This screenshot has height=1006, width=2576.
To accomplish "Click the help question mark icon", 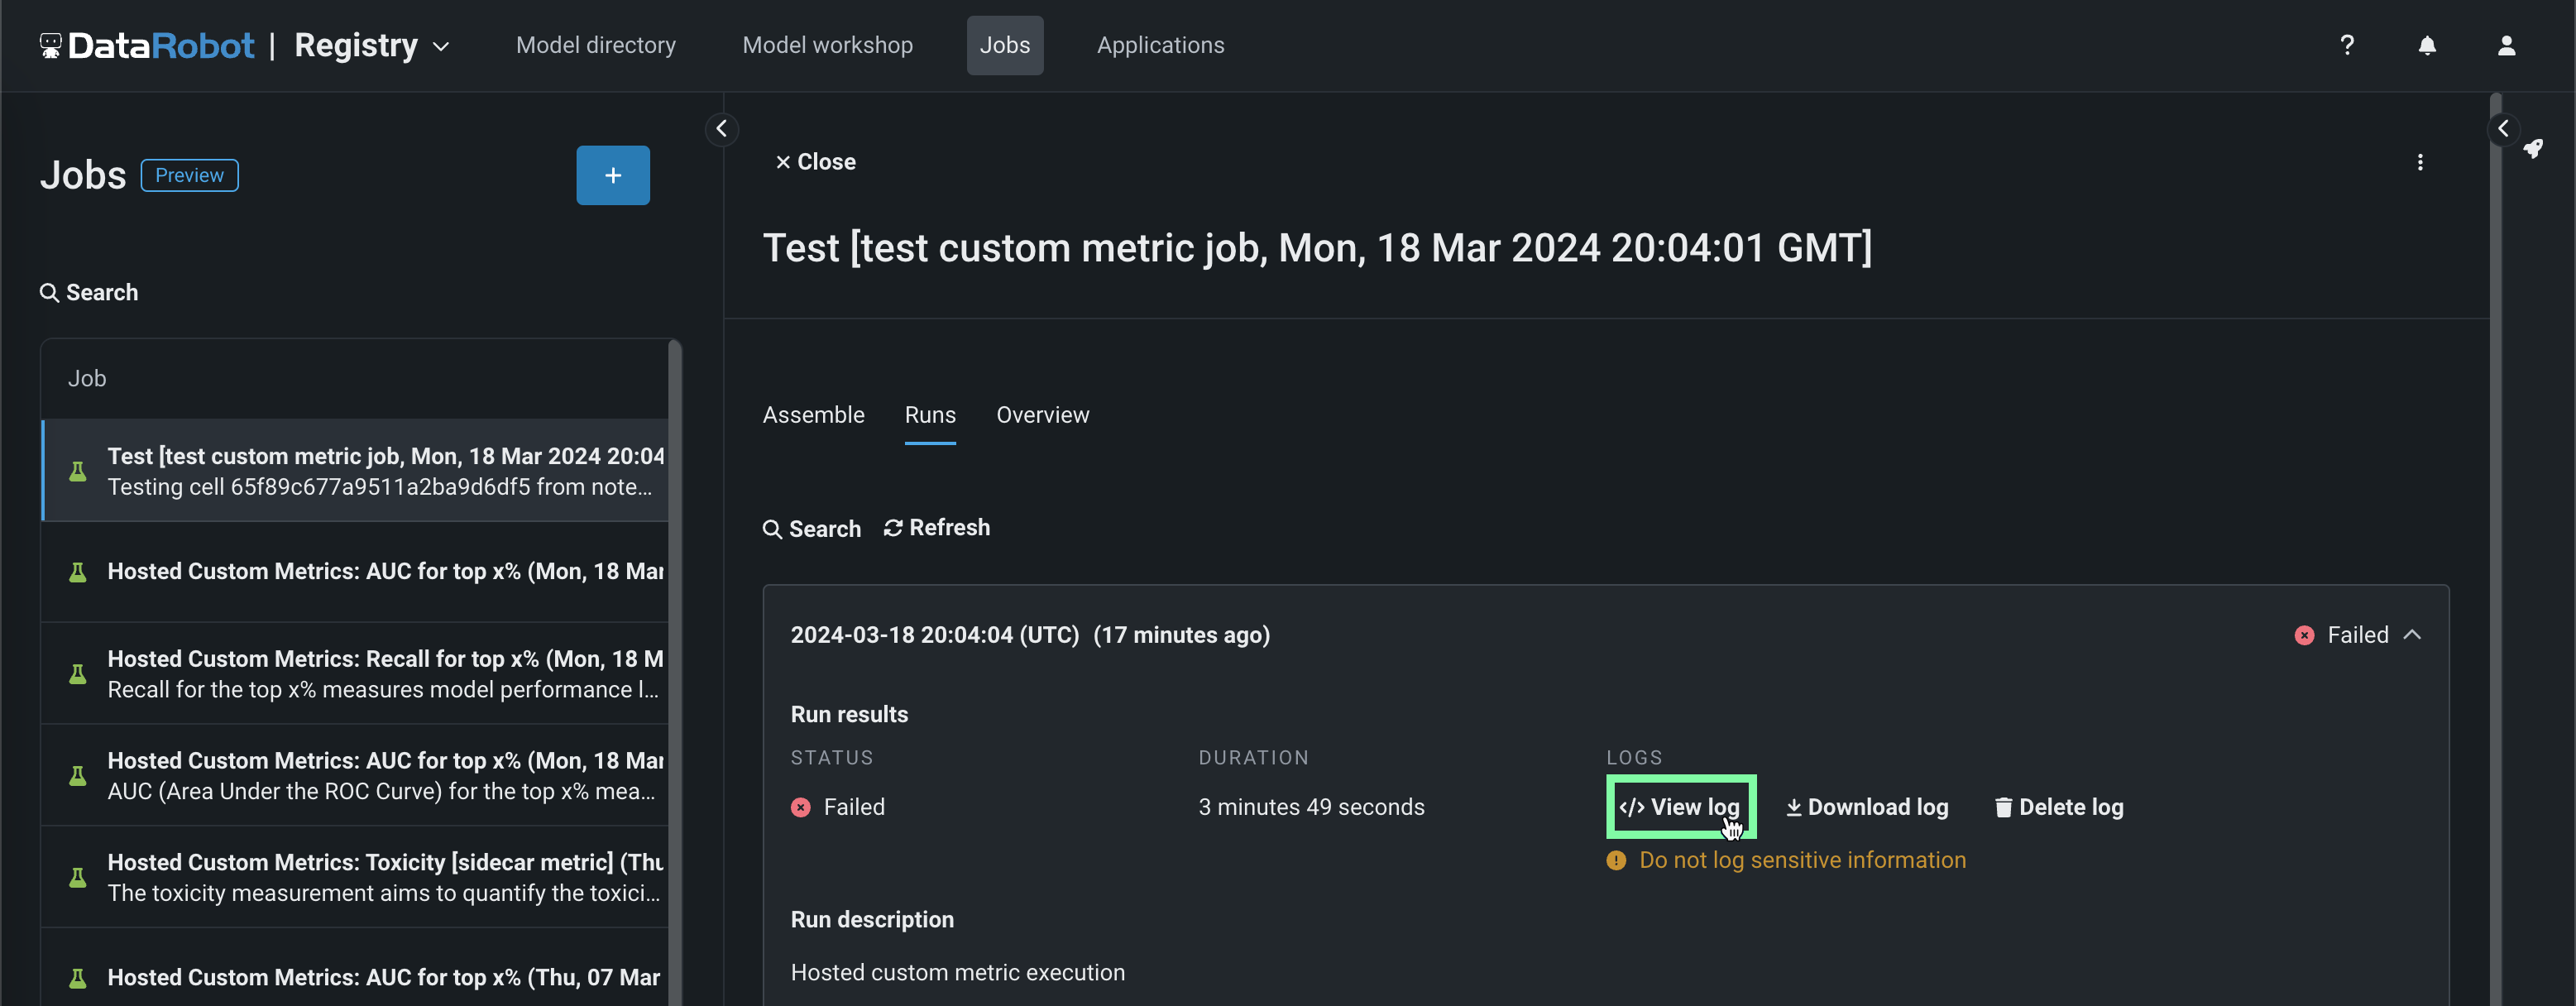I will (2346, 45).
